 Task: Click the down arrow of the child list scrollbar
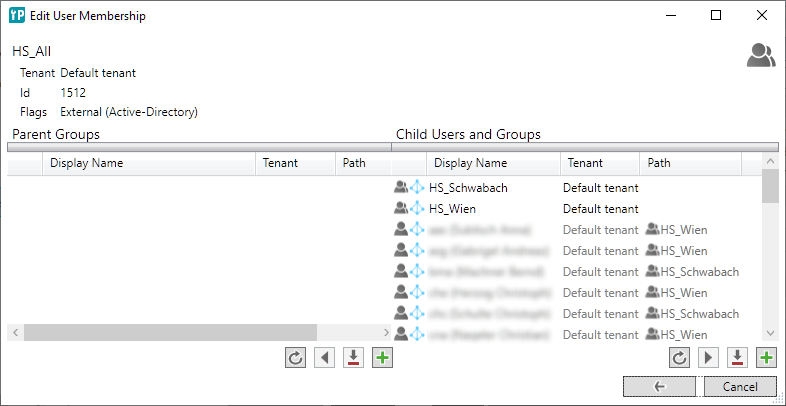coord(770,333)
